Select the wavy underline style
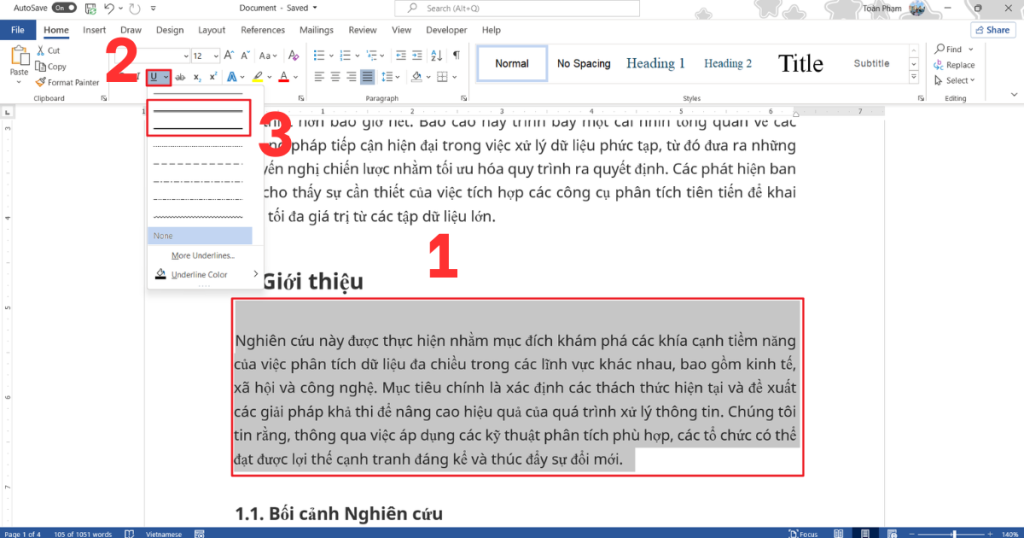1024x538 pixels. pyautogui.click(x=199, y=217)
